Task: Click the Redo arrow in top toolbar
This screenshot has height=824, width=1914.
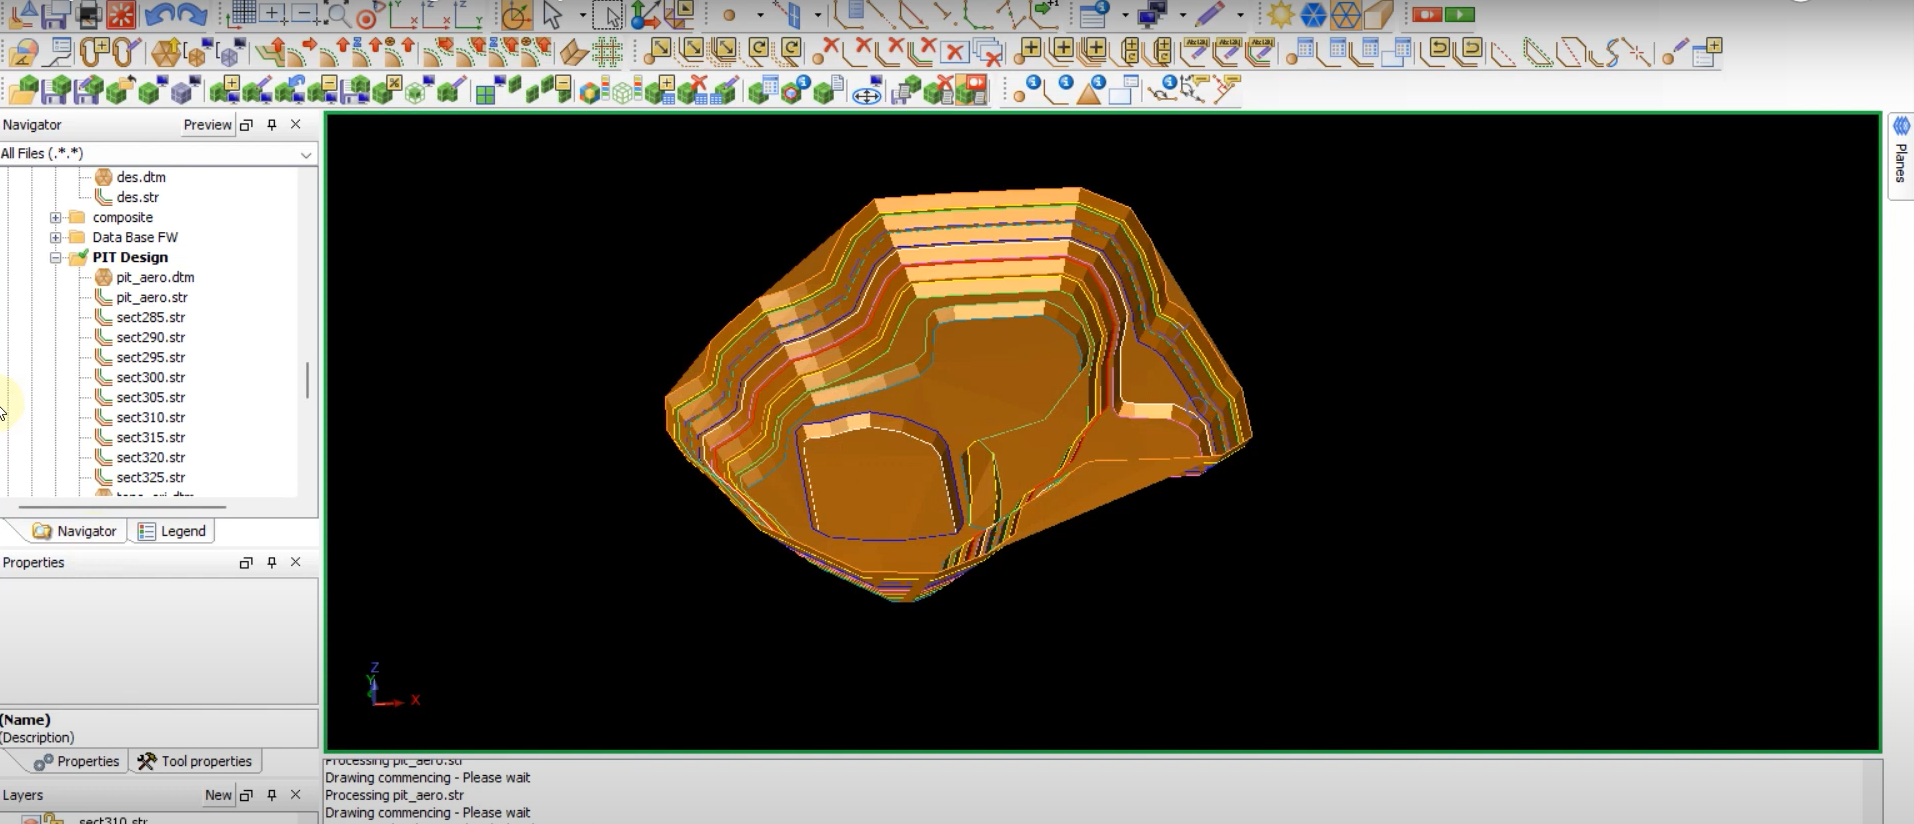Action: point(192,15)
